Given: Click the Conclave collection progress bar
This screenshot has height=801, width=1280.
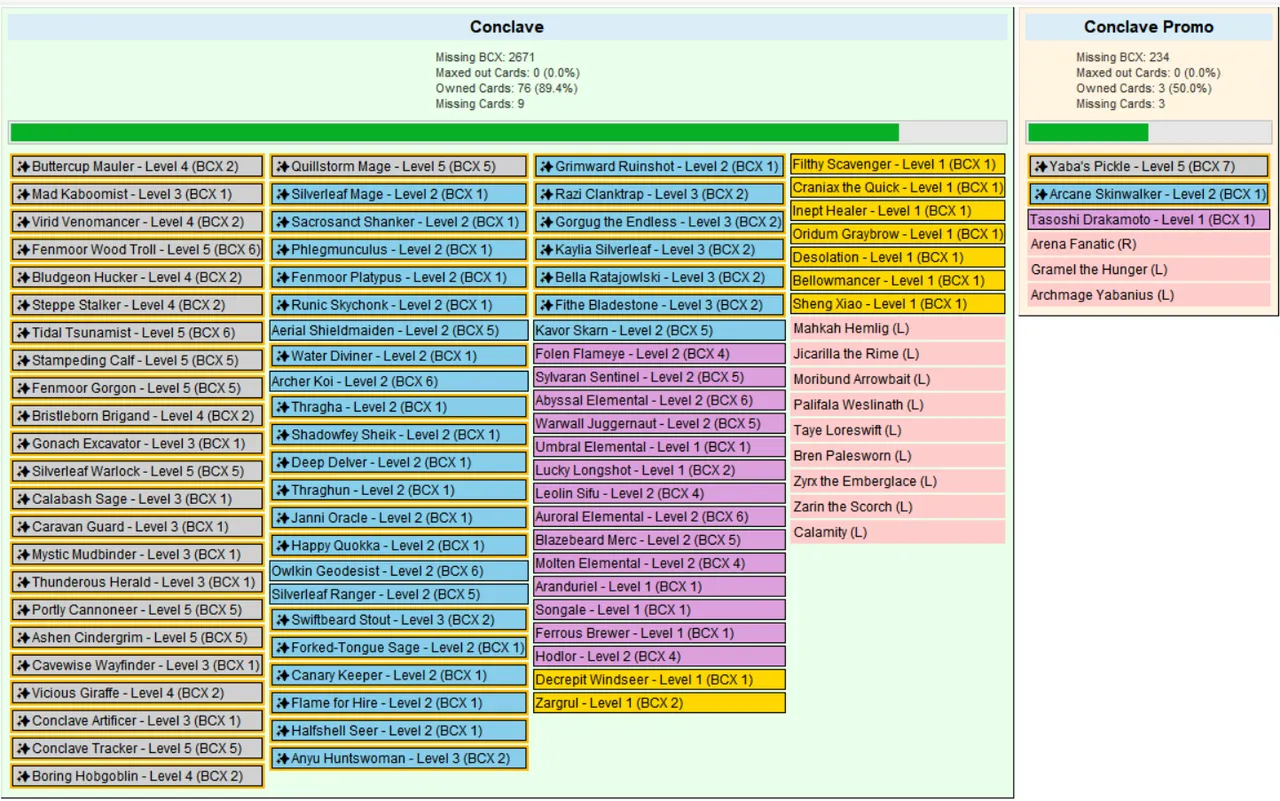Looking at the screenshot, I should (508, 132).
